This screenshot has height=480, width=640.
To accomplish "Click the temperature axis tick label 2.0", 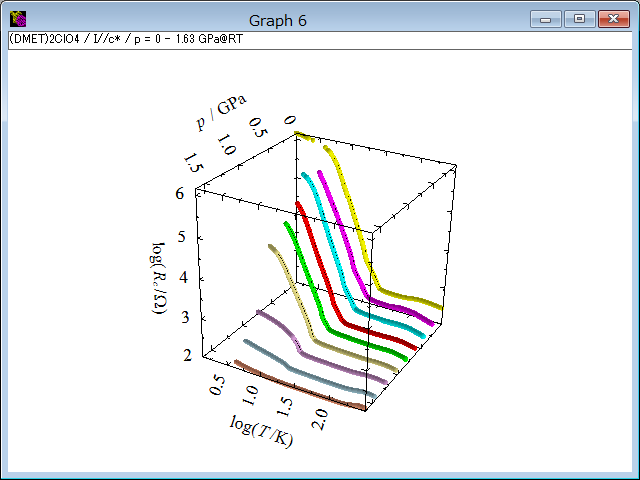I will (320, 419).
